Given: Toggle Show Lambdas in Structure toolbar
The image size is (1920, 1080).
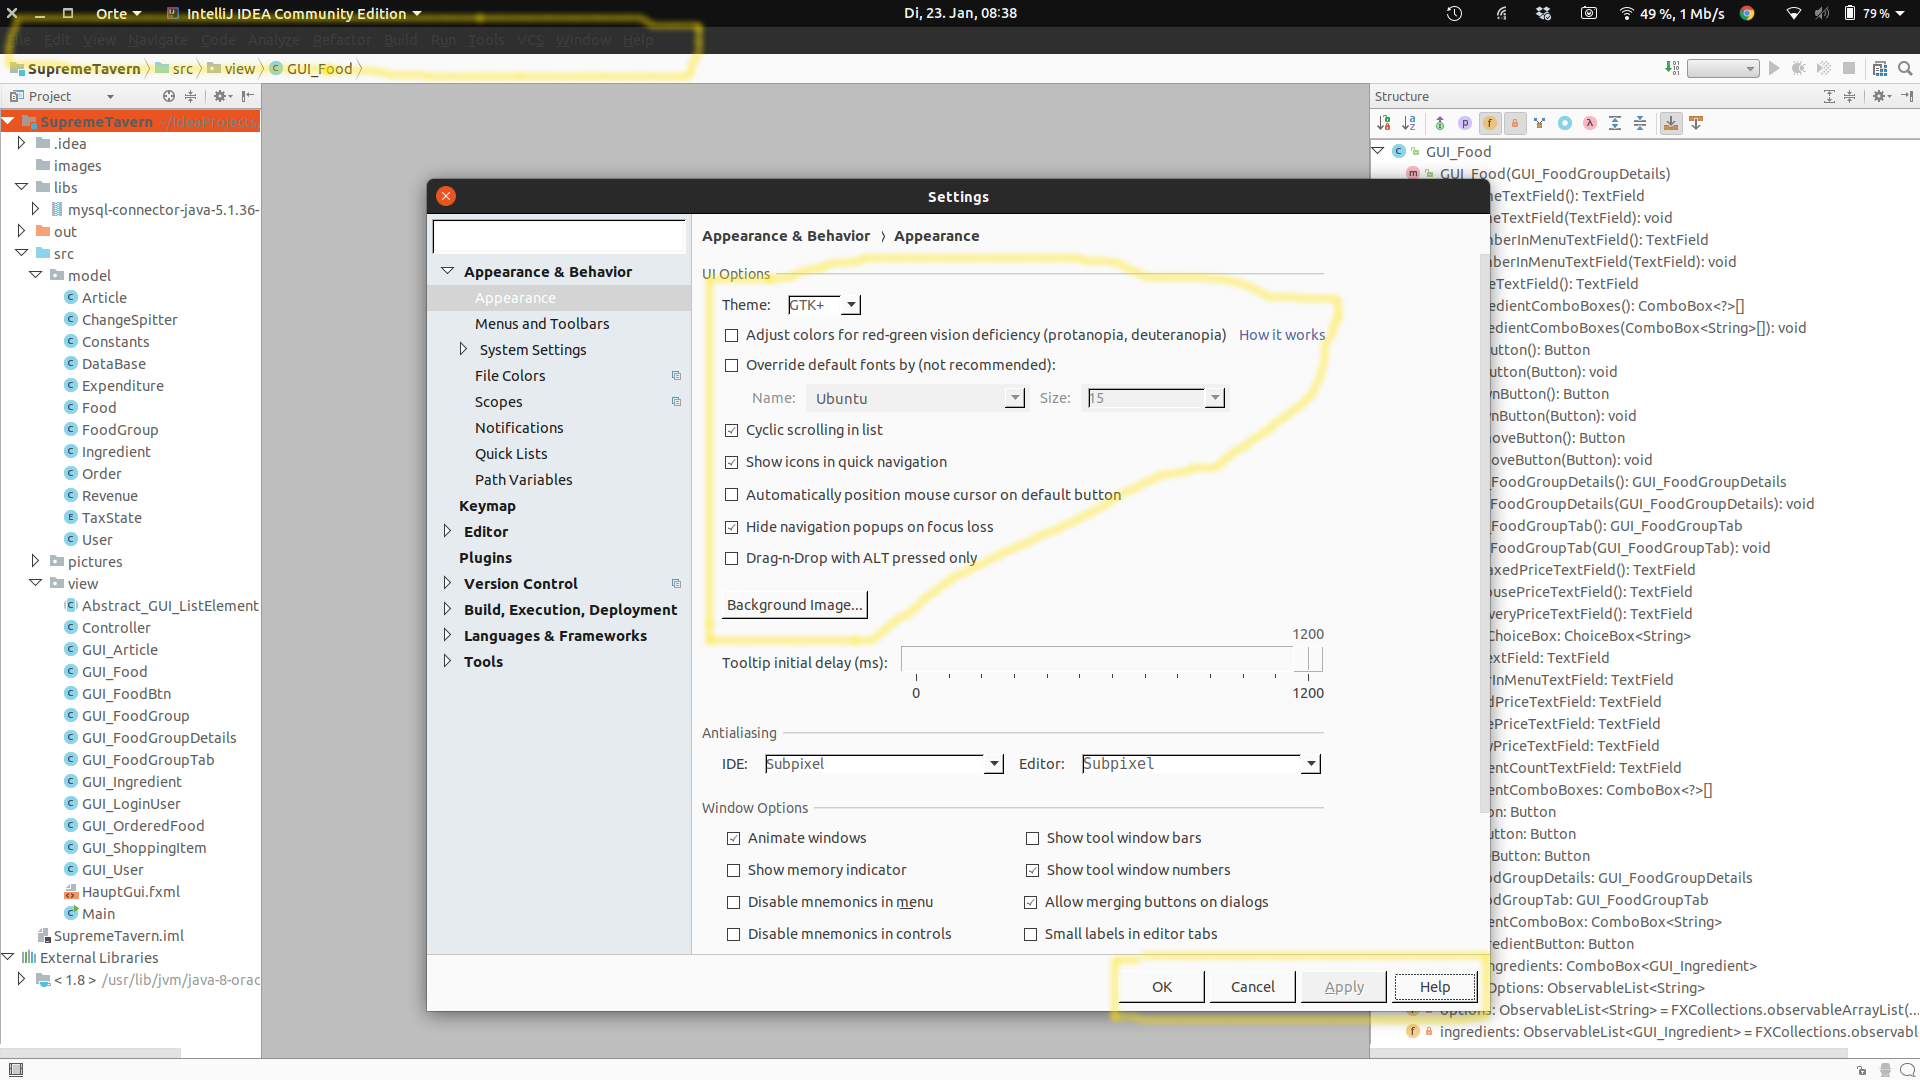Looking at the screenshot, I should coord(1590,123).
